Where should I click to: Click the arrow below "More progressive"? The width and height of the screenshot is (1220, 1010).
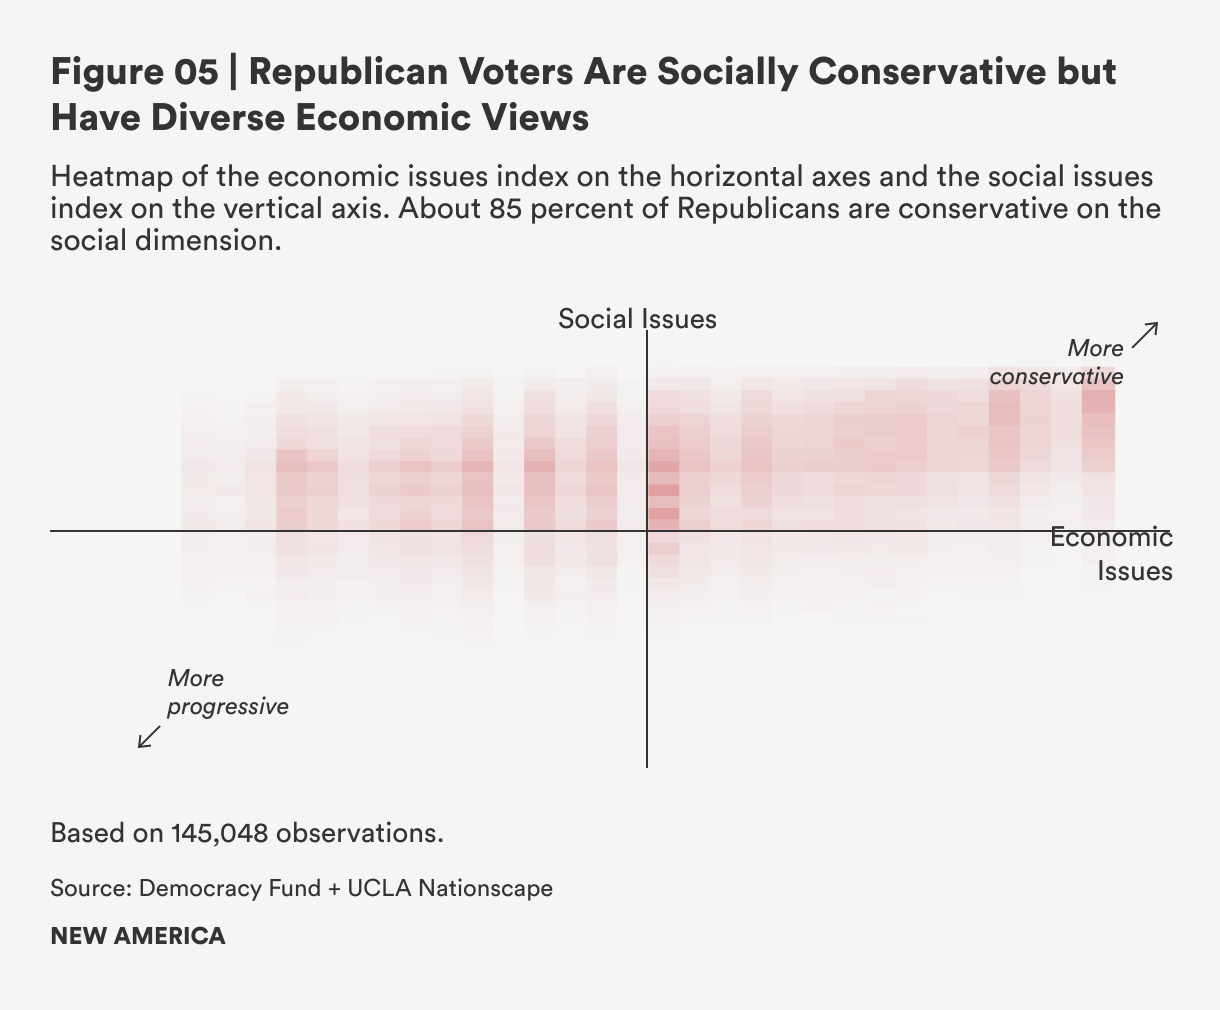pyautogui.click(x=149, y=736)
